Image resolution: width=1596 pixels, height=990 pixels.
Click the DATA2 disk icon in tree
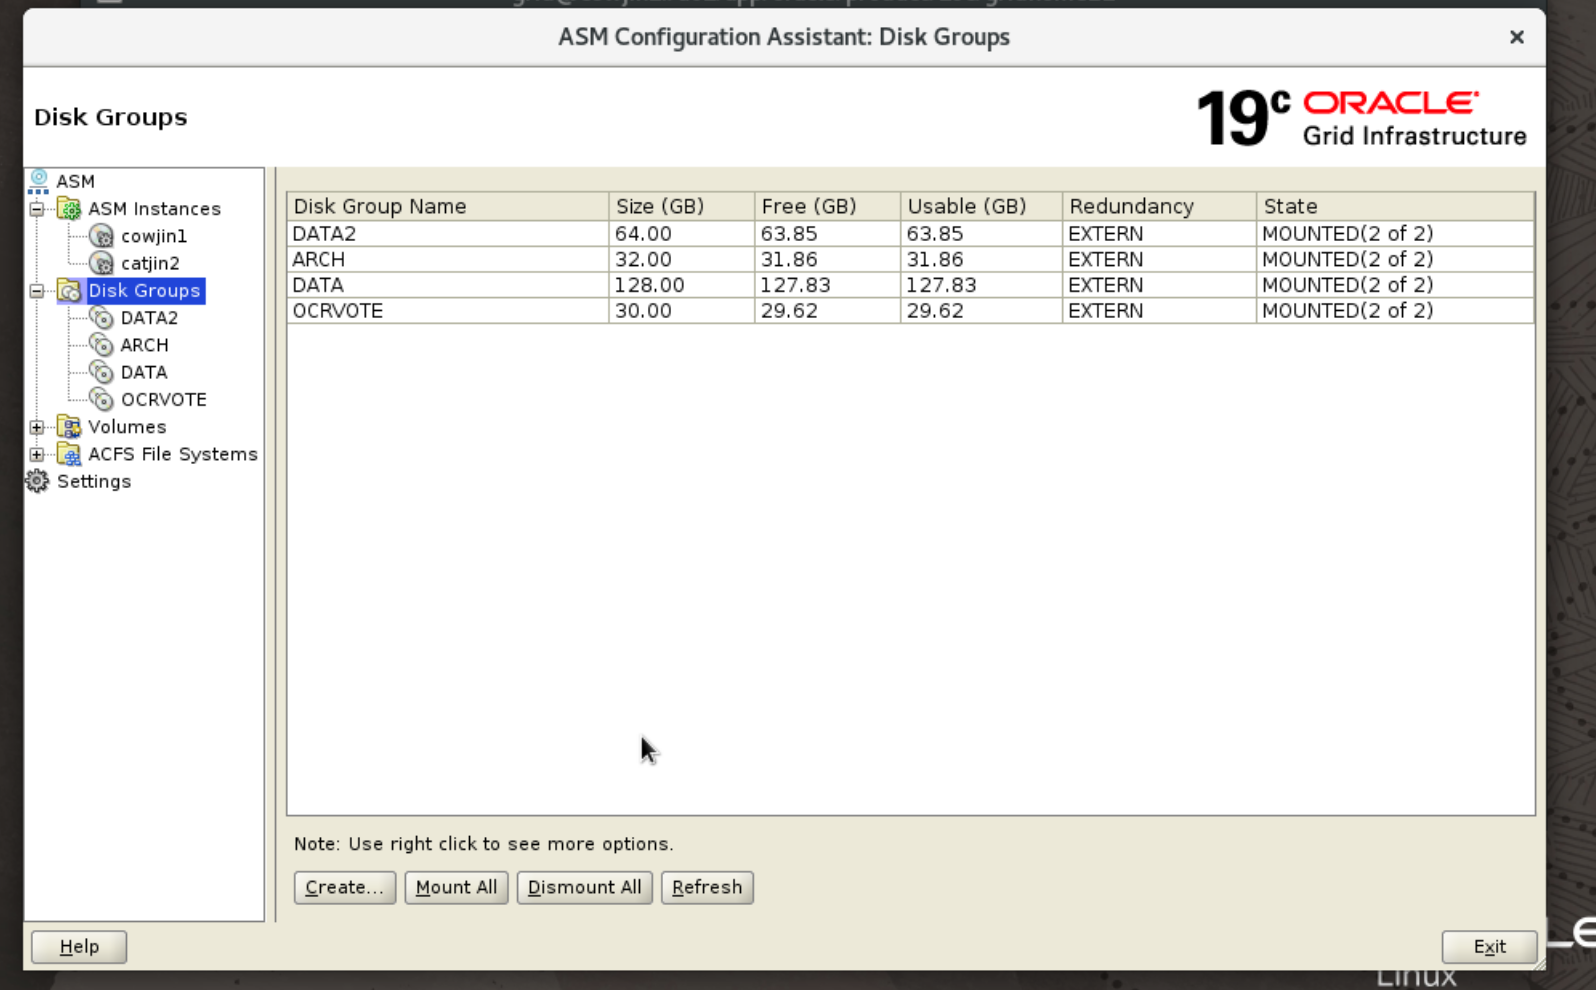tap(101, 317)
